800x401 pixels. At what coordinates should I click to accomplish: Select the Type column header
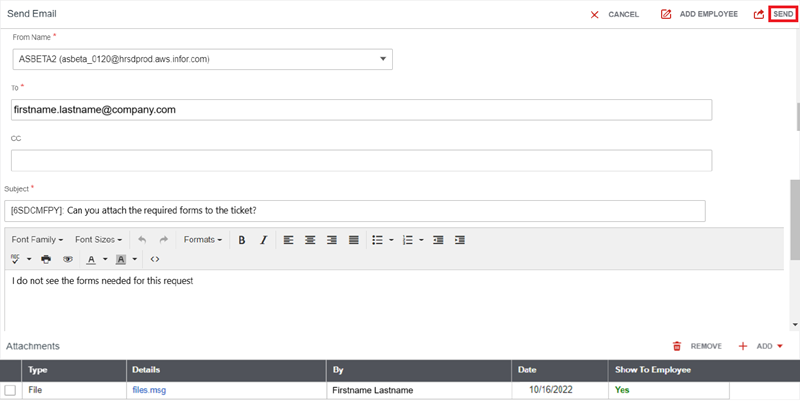[74, 370]
